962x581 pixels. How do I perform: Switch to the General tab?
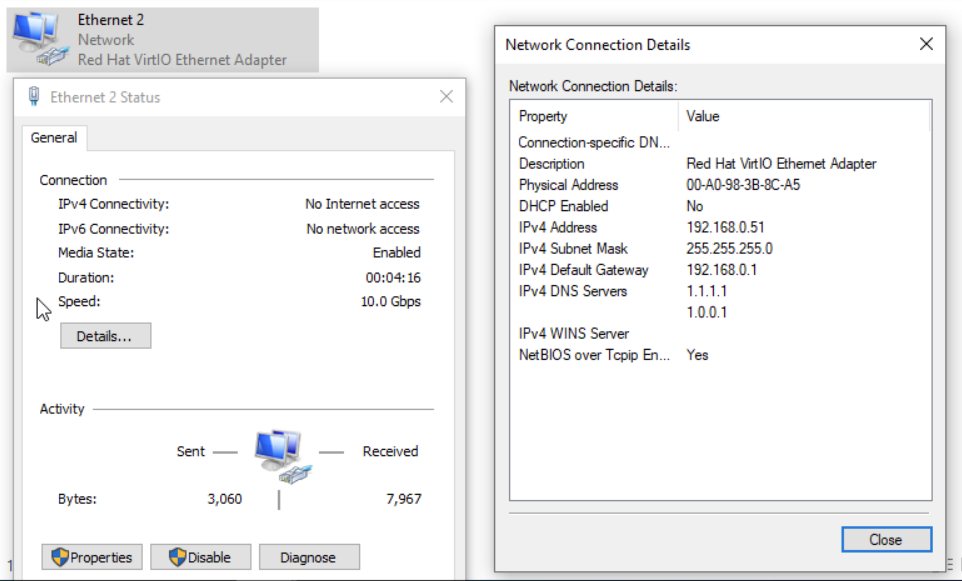pyautogui.click(x=54, y=138)
